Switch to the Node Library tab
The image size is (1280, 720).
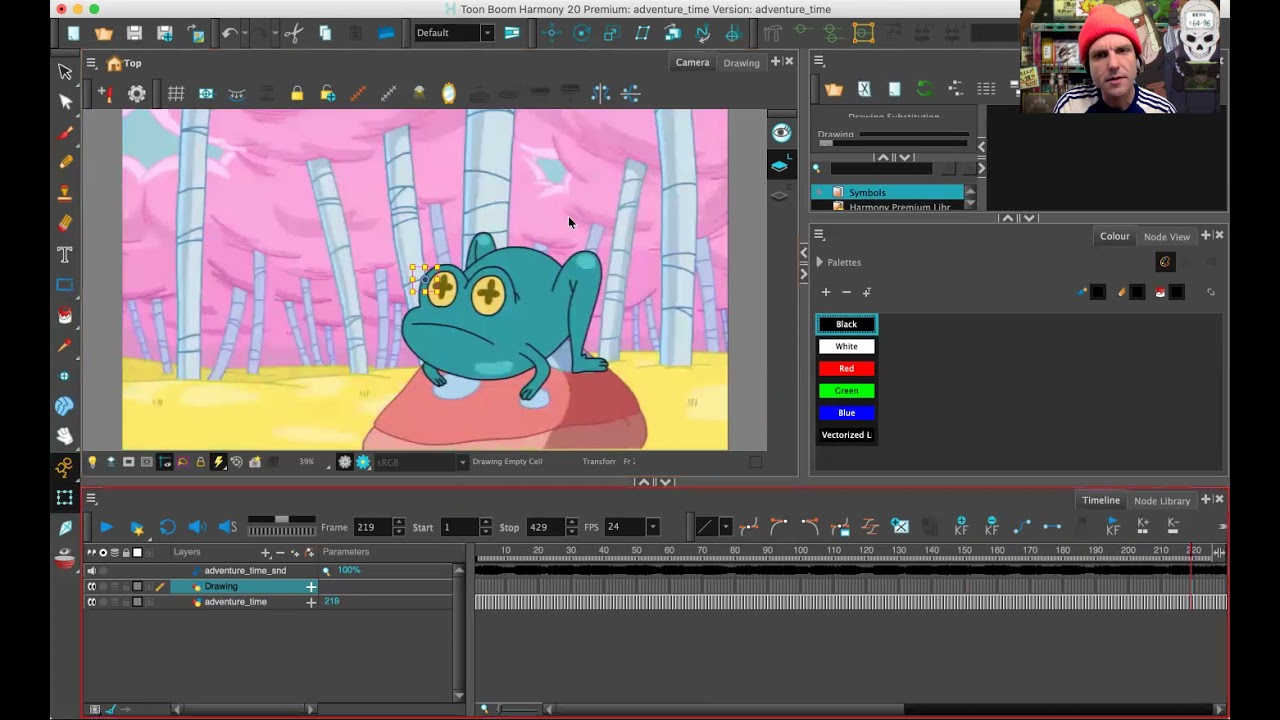pyautogui.click(x=1162, y=501)
